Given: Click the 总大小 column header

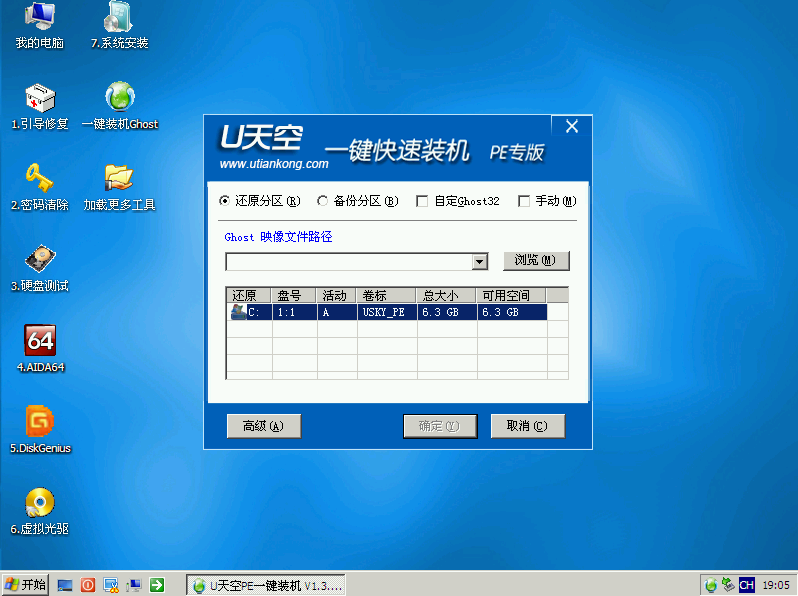Looking at the screenshot, I should 446,296.
